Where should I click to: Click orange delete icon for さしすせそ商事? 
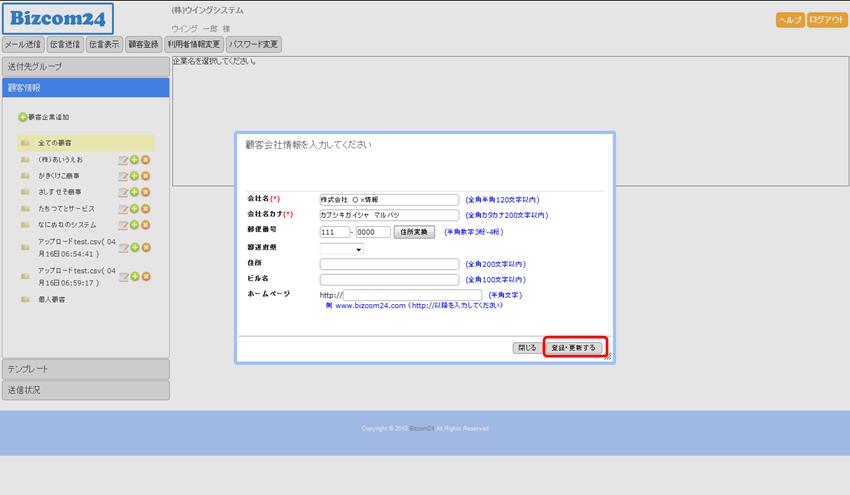click(x=145, y=192)
